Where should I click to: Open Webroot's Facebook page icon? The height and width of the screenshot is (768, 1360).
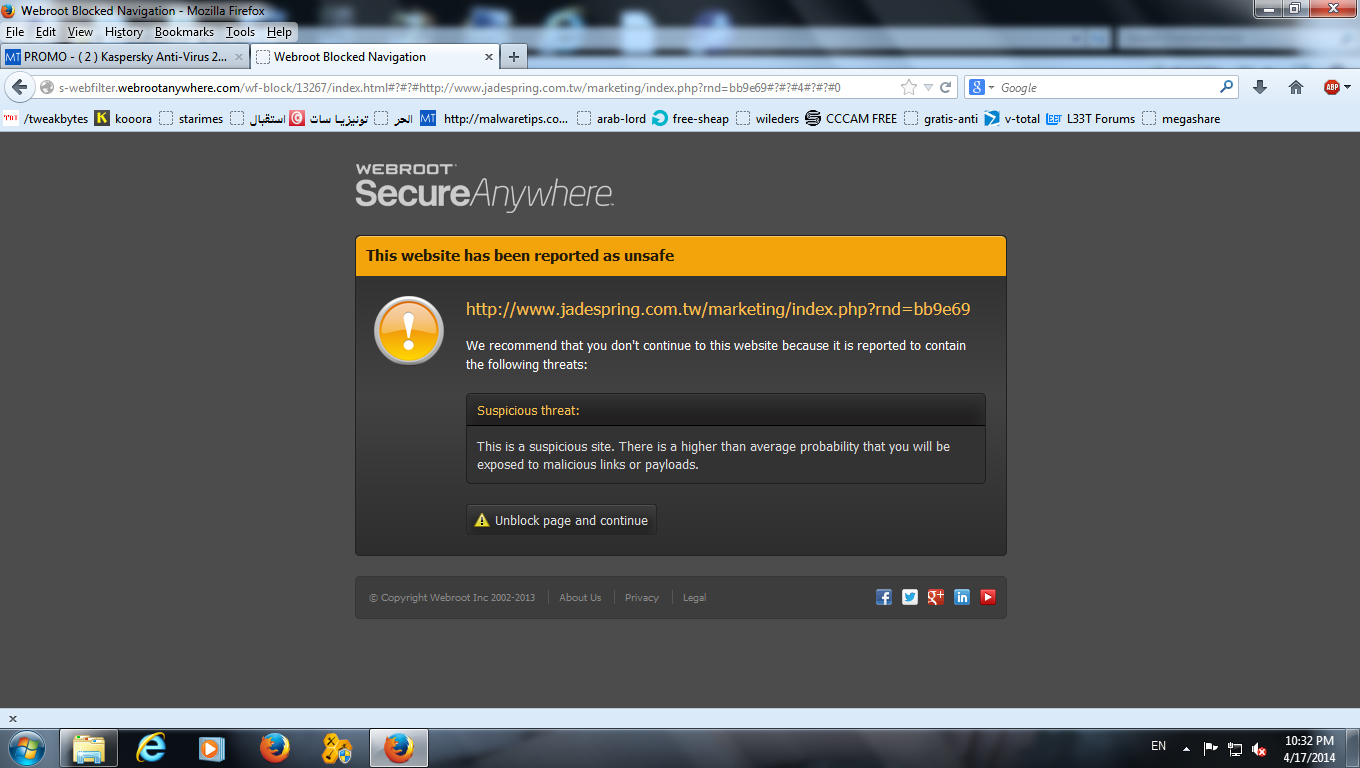click(x=884, y=597)
